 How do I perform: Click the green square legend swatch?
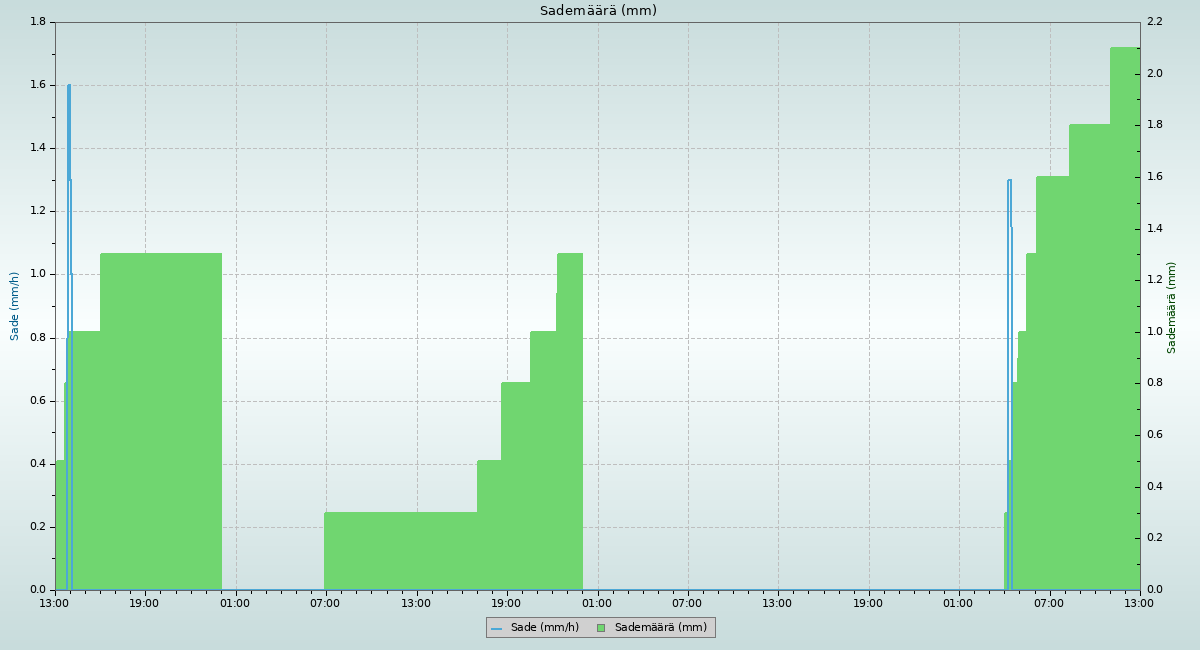(601, 628)
